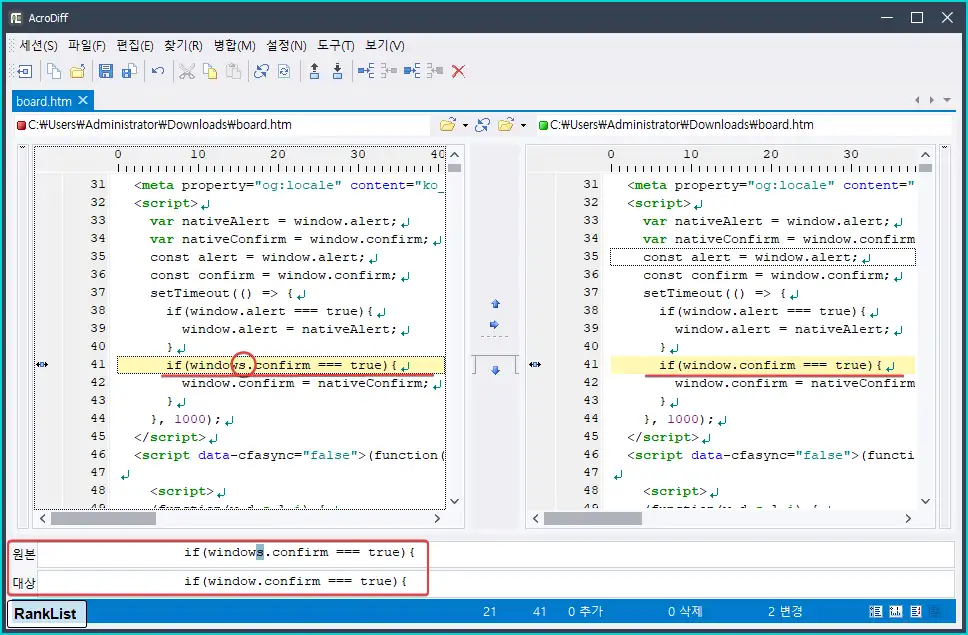Right pane vertical scrollbar down arrow
The height and width of the screenshot is (635, 968).
coord(925,501)
